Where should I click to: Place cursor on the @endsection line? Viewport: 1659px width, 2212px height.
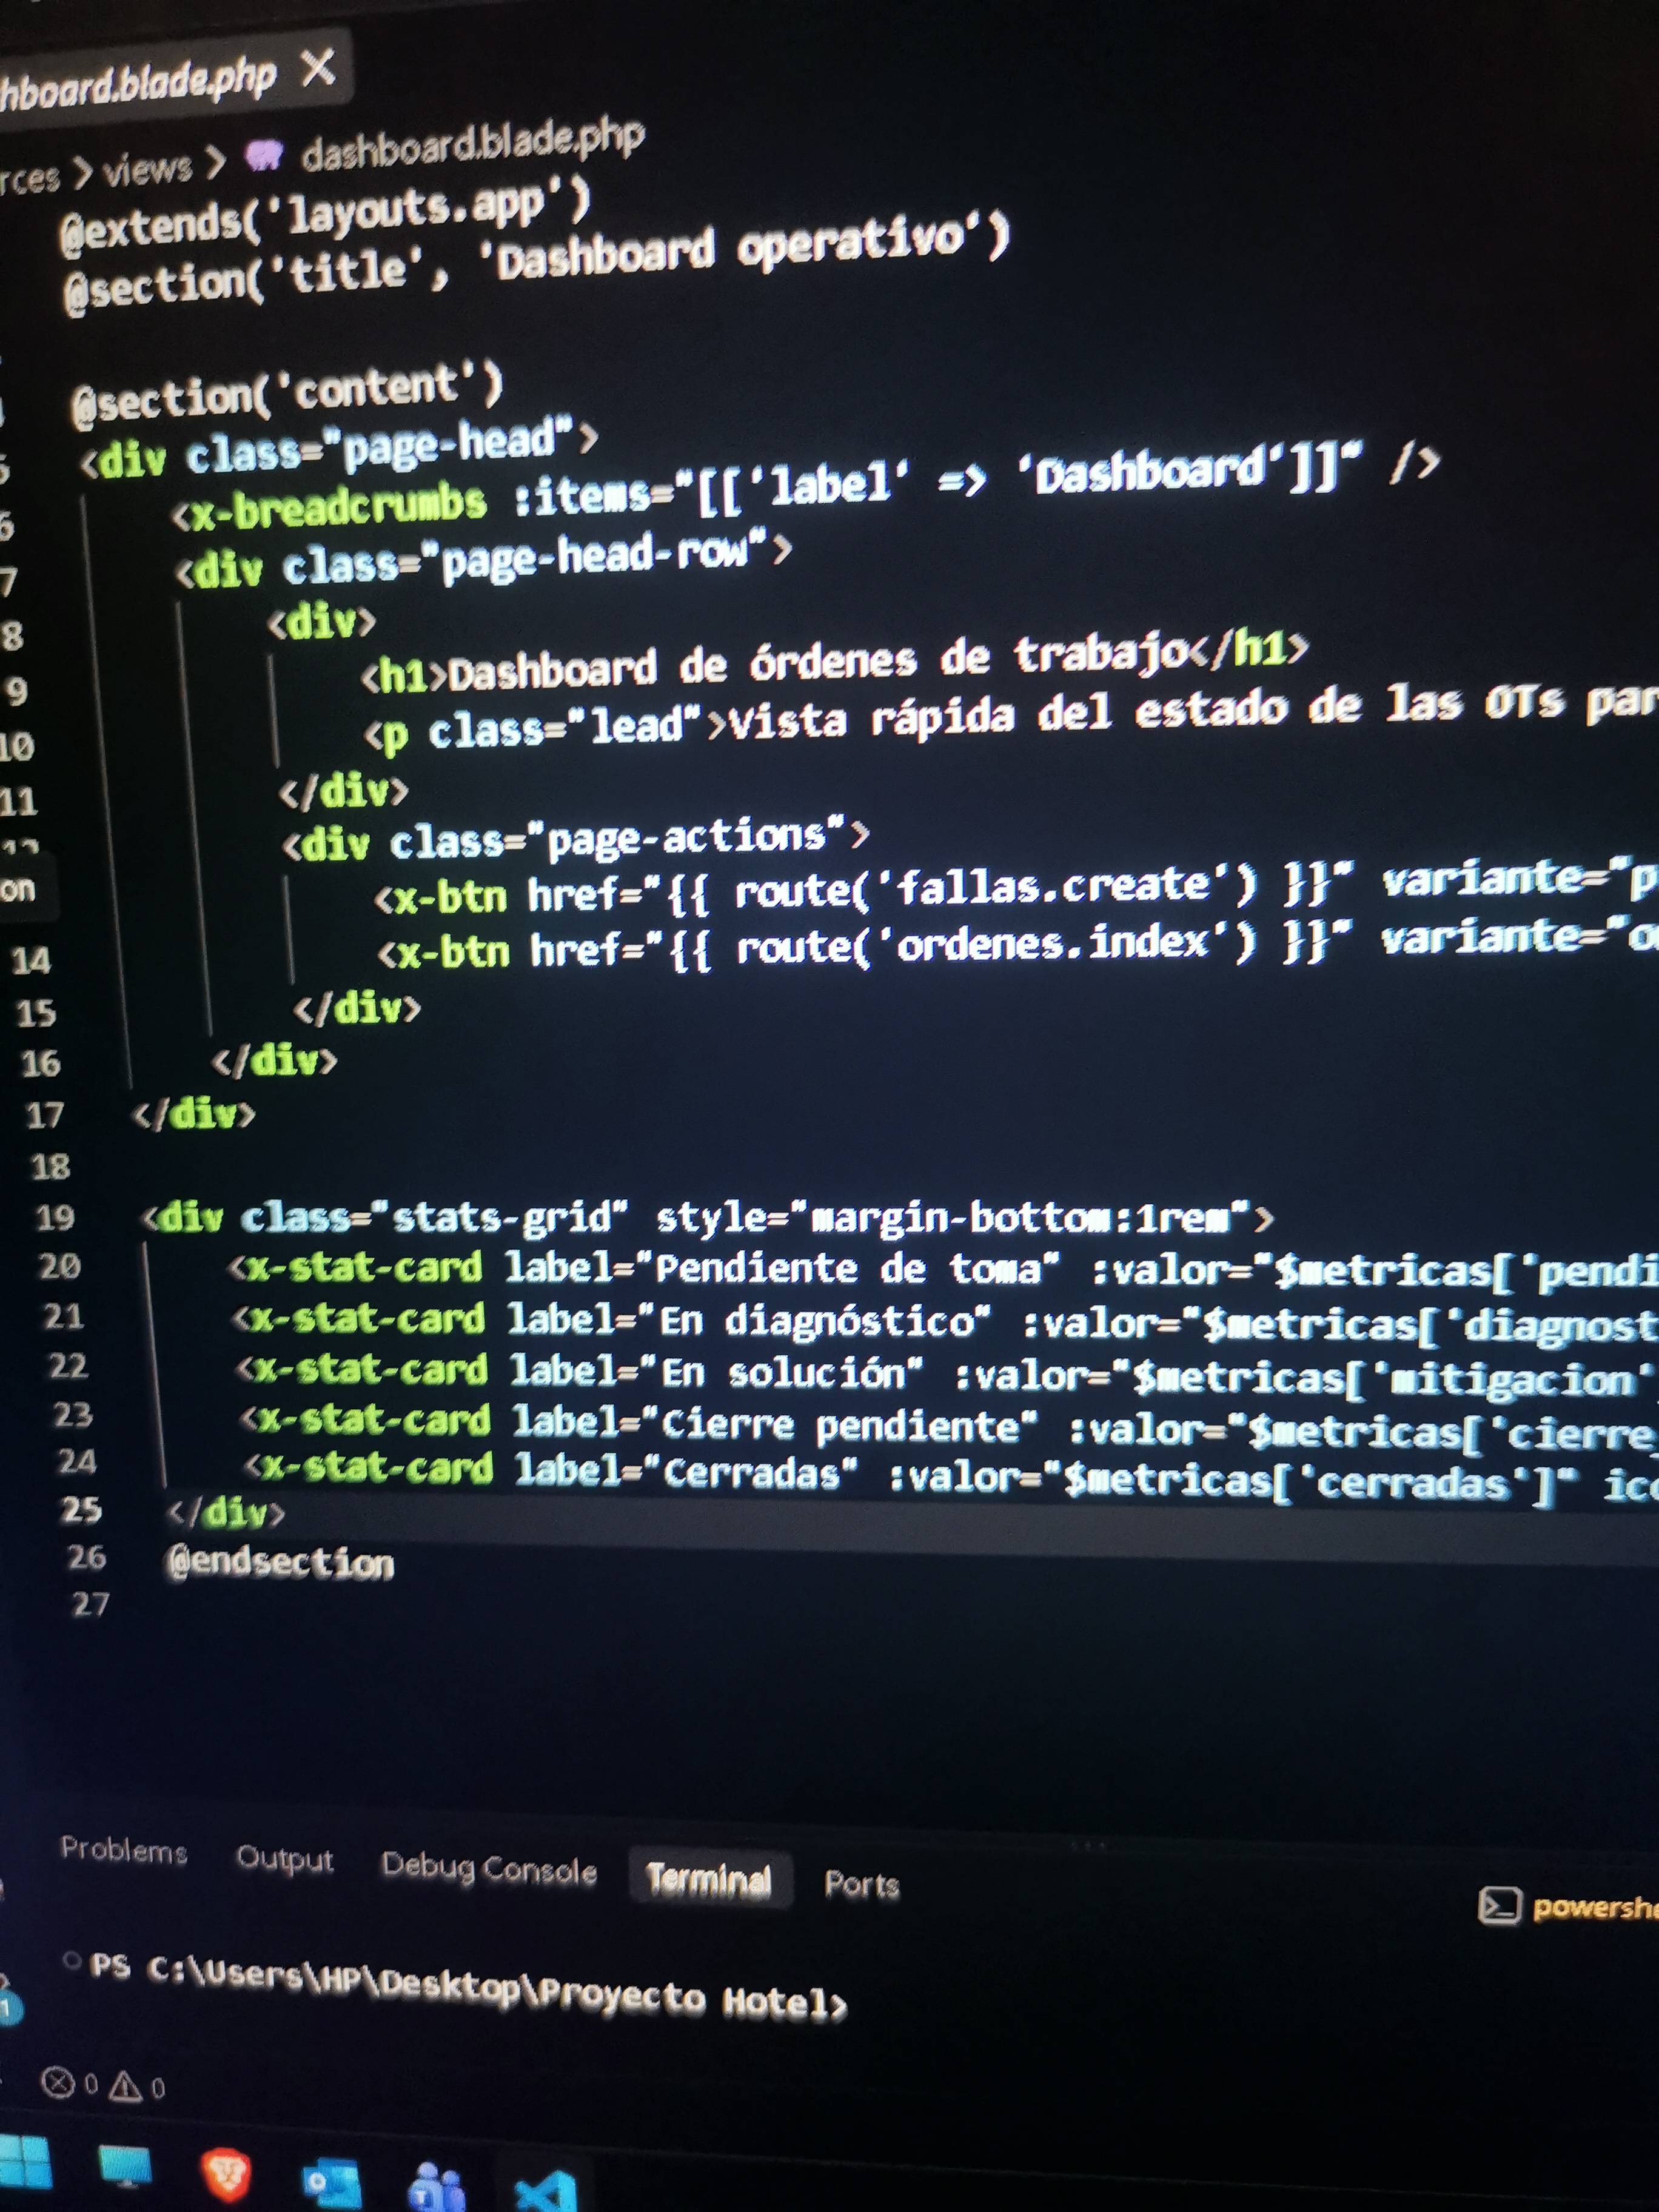point(280,1562)
